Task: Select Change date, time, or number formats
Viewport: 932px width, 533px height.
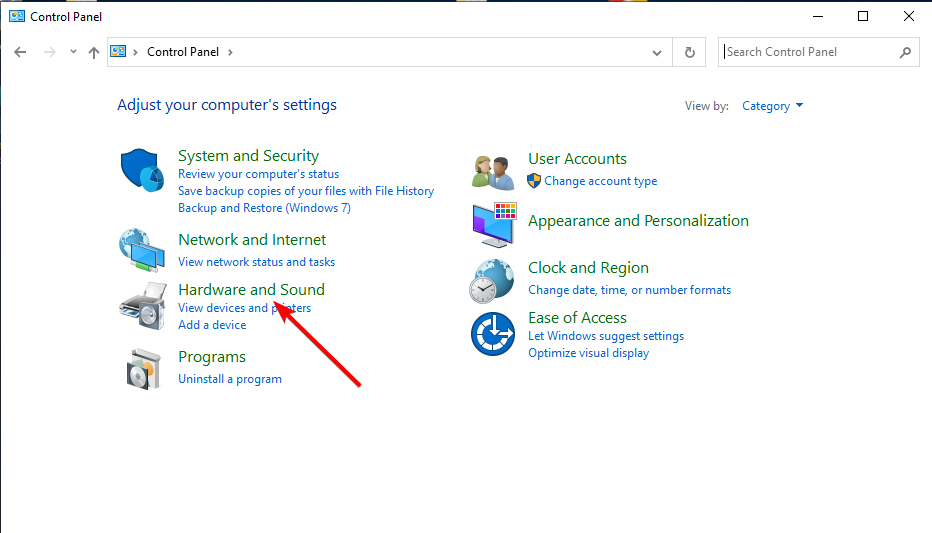Action: click(629, 290)
